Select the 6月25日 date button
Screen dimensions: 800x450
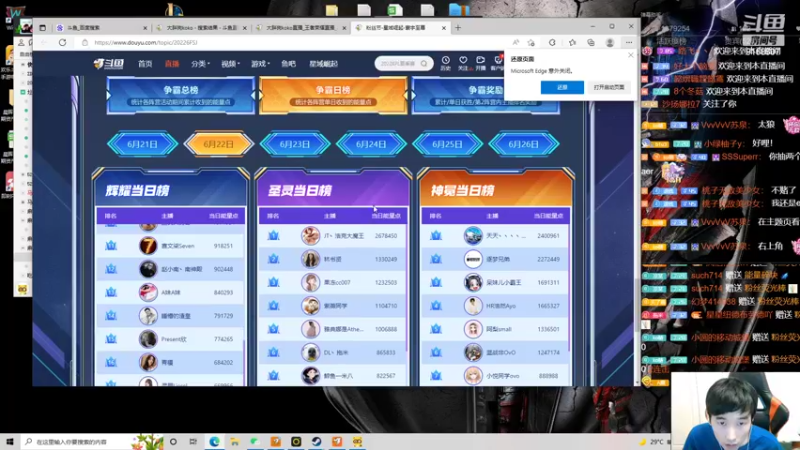coord(447,144)
